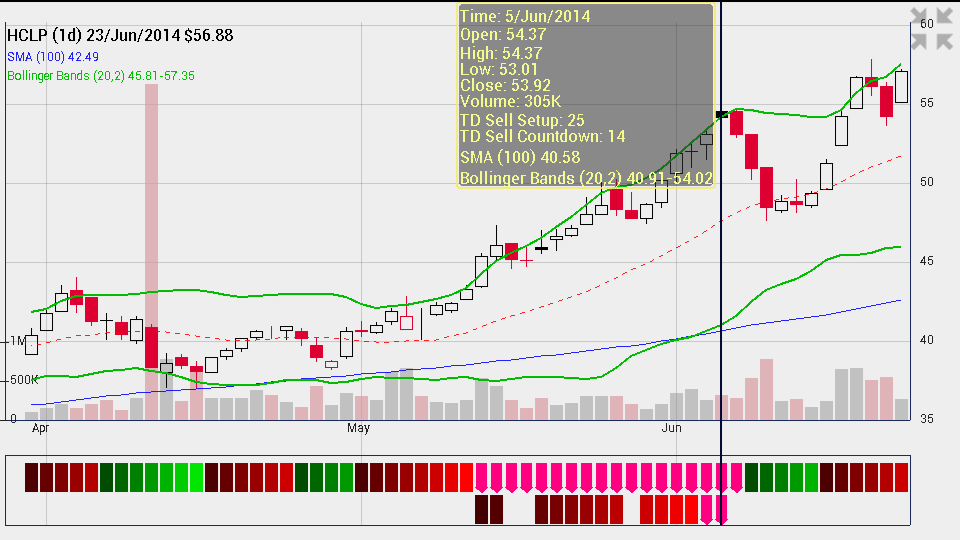The height and width of the screenshot is (540, 960).
Task: Click SMA (100) 40.58 in the tooltip
Action: point(520,157)
